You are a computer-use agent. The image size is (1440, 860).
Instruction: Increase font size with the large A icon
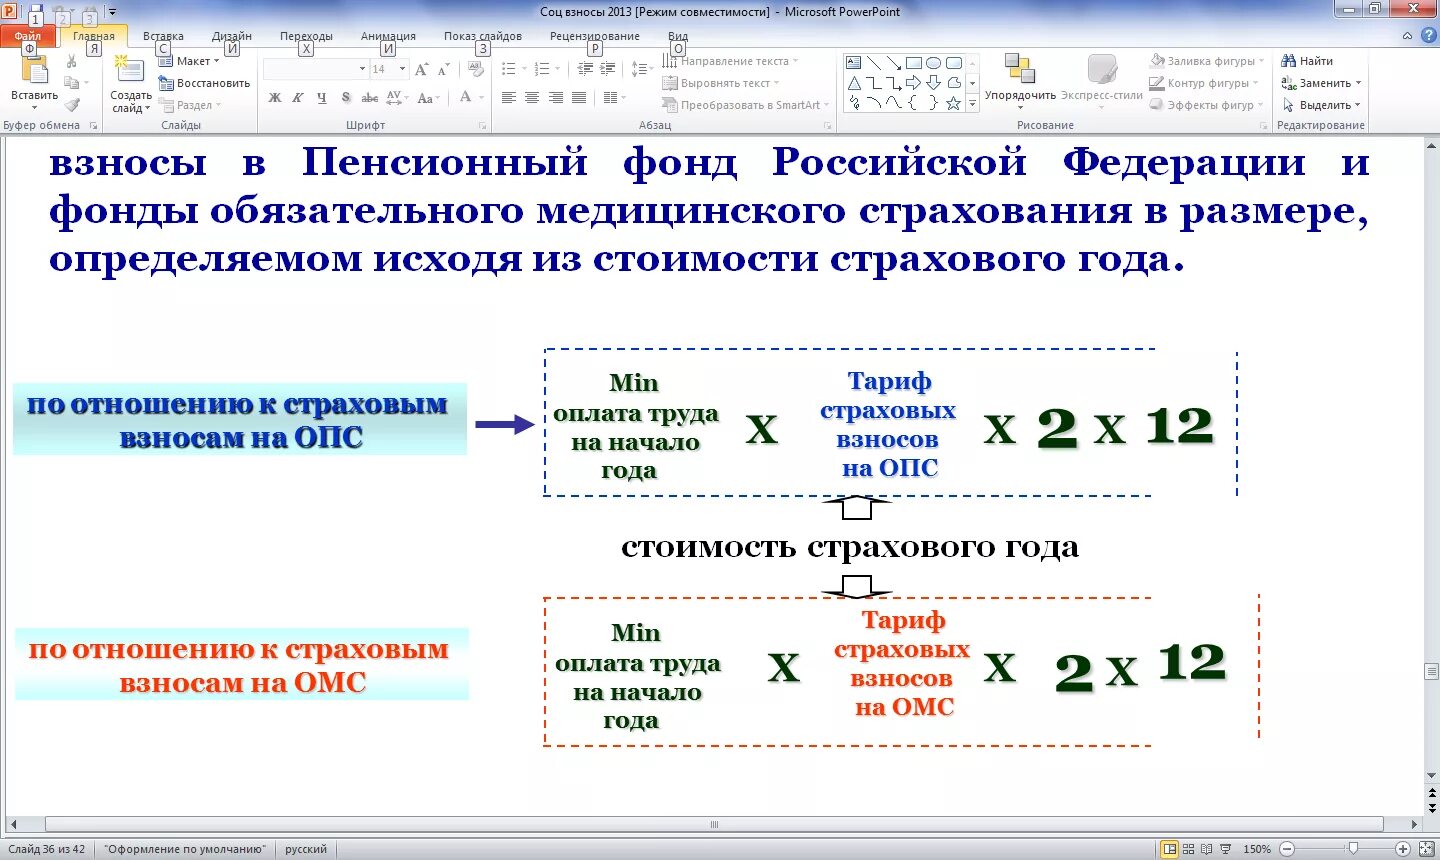(x=421, y=69)
